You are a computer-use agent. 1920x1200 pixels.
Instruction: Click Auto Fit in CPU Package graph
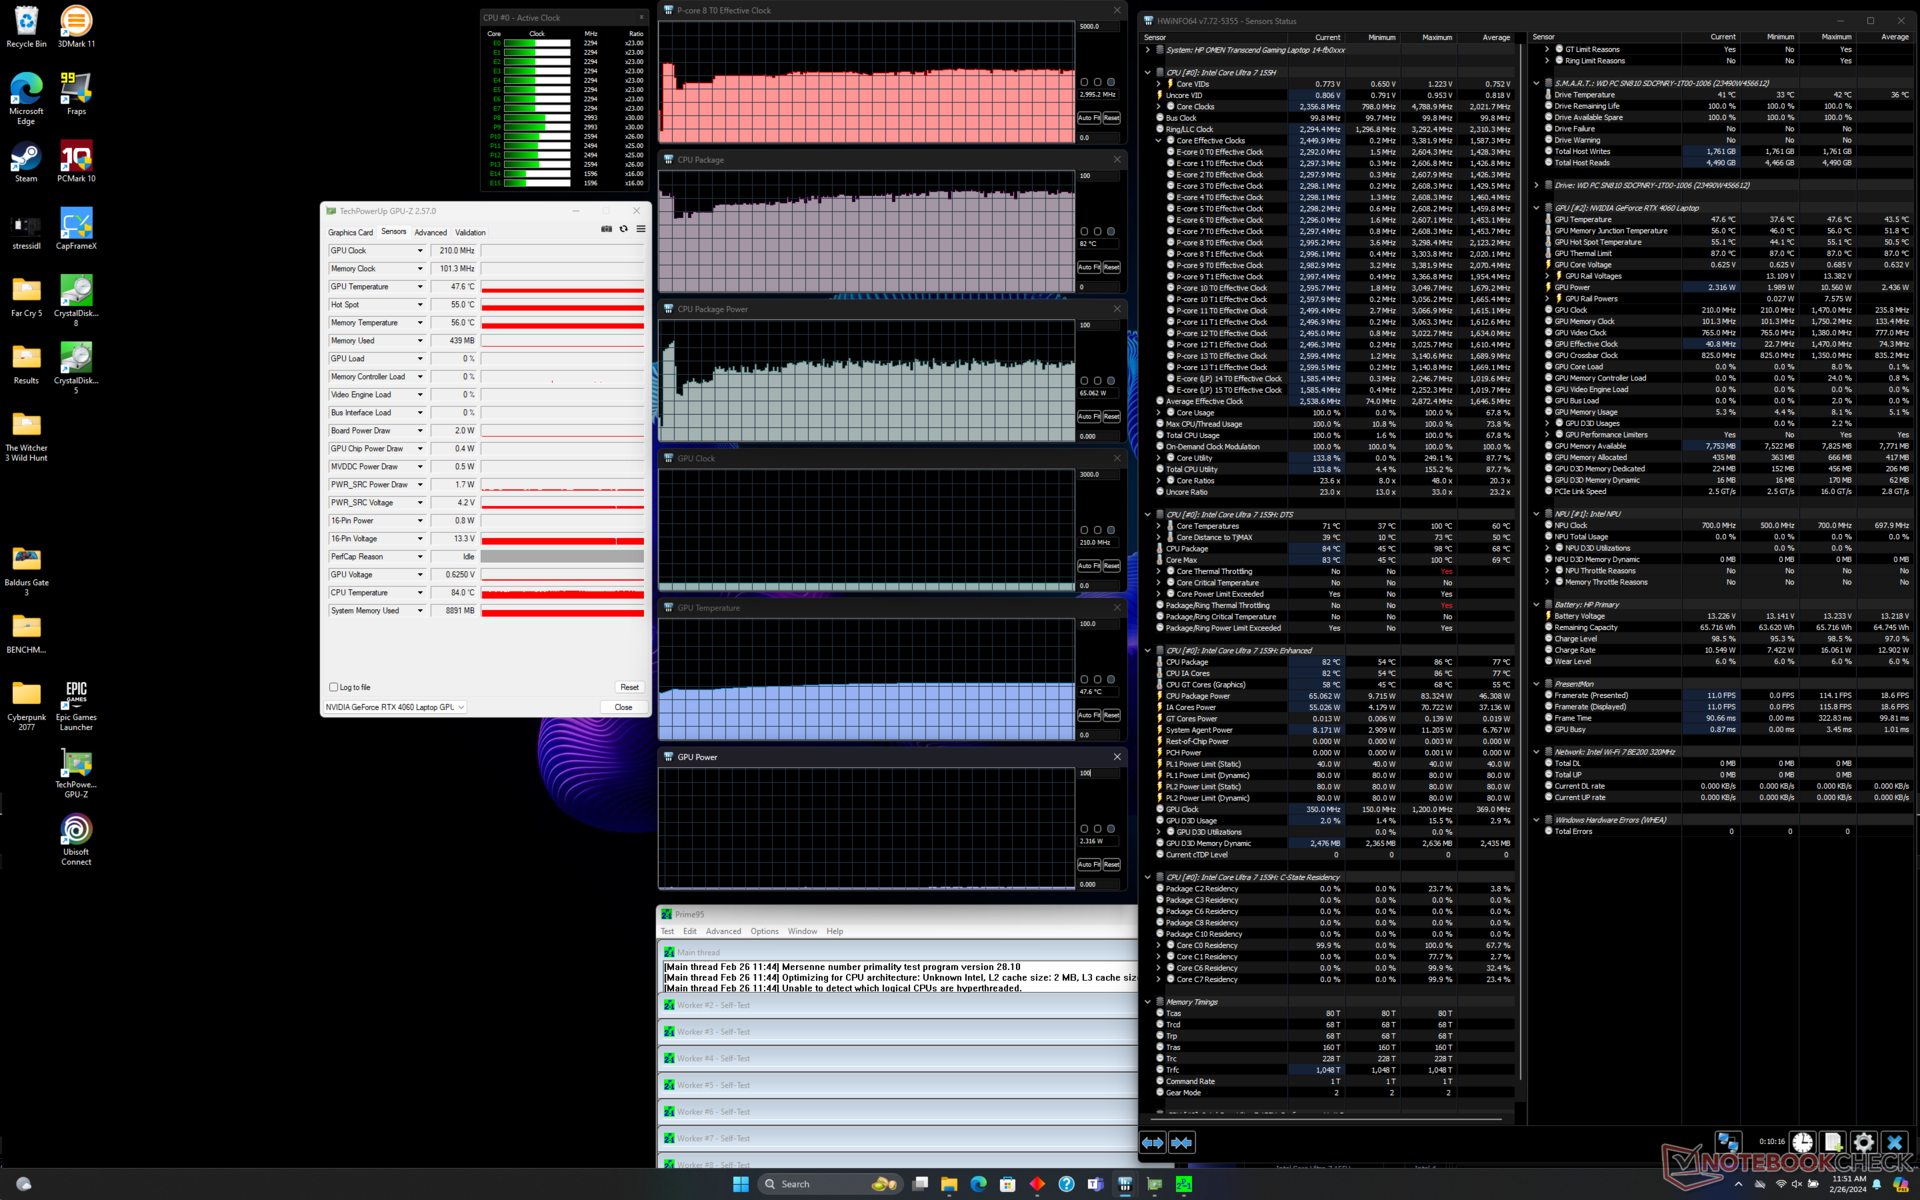[x=1088, y=267]
